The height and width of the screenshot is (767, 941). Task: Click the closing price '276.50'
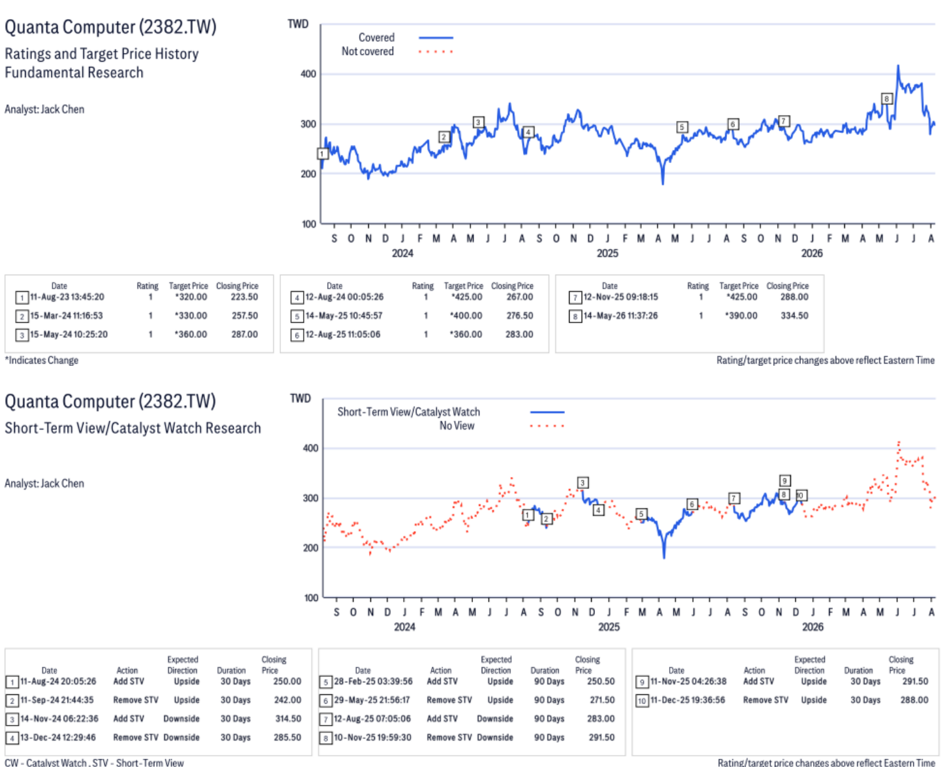(520, 316)
